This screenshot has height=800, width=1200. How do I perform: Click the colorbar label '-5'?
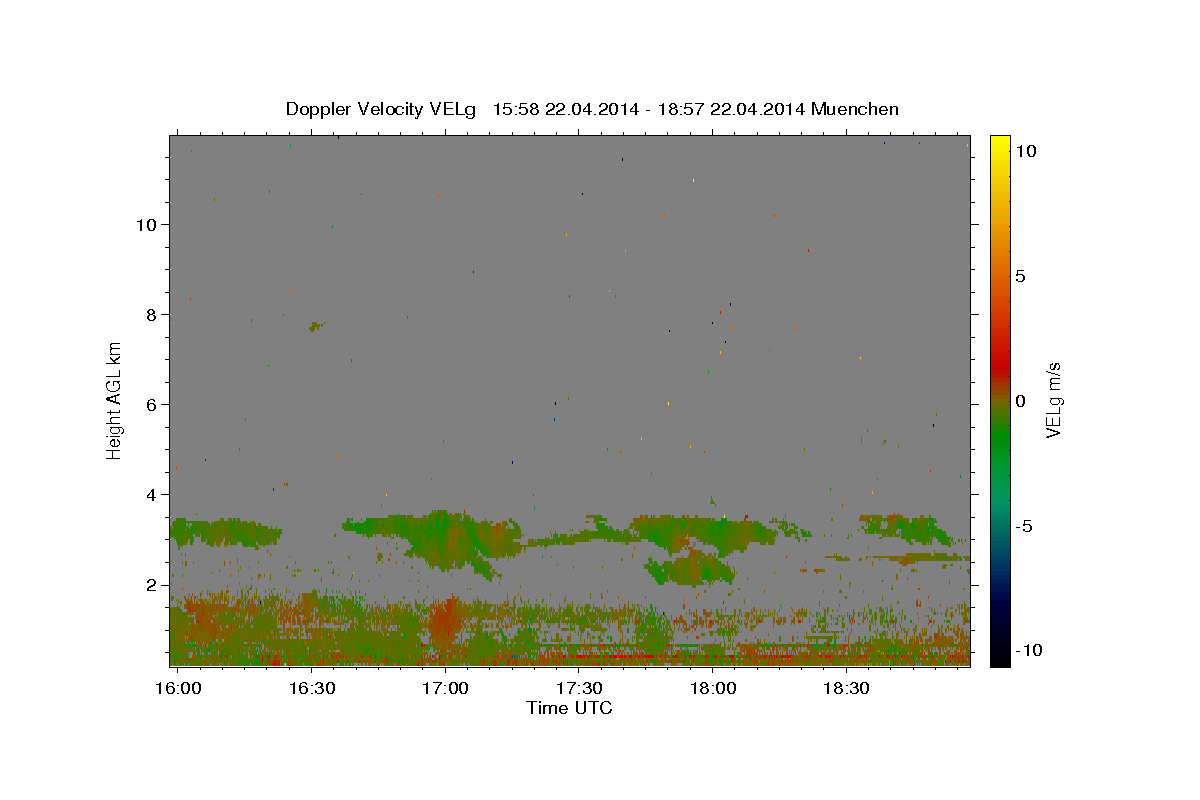1024,526
